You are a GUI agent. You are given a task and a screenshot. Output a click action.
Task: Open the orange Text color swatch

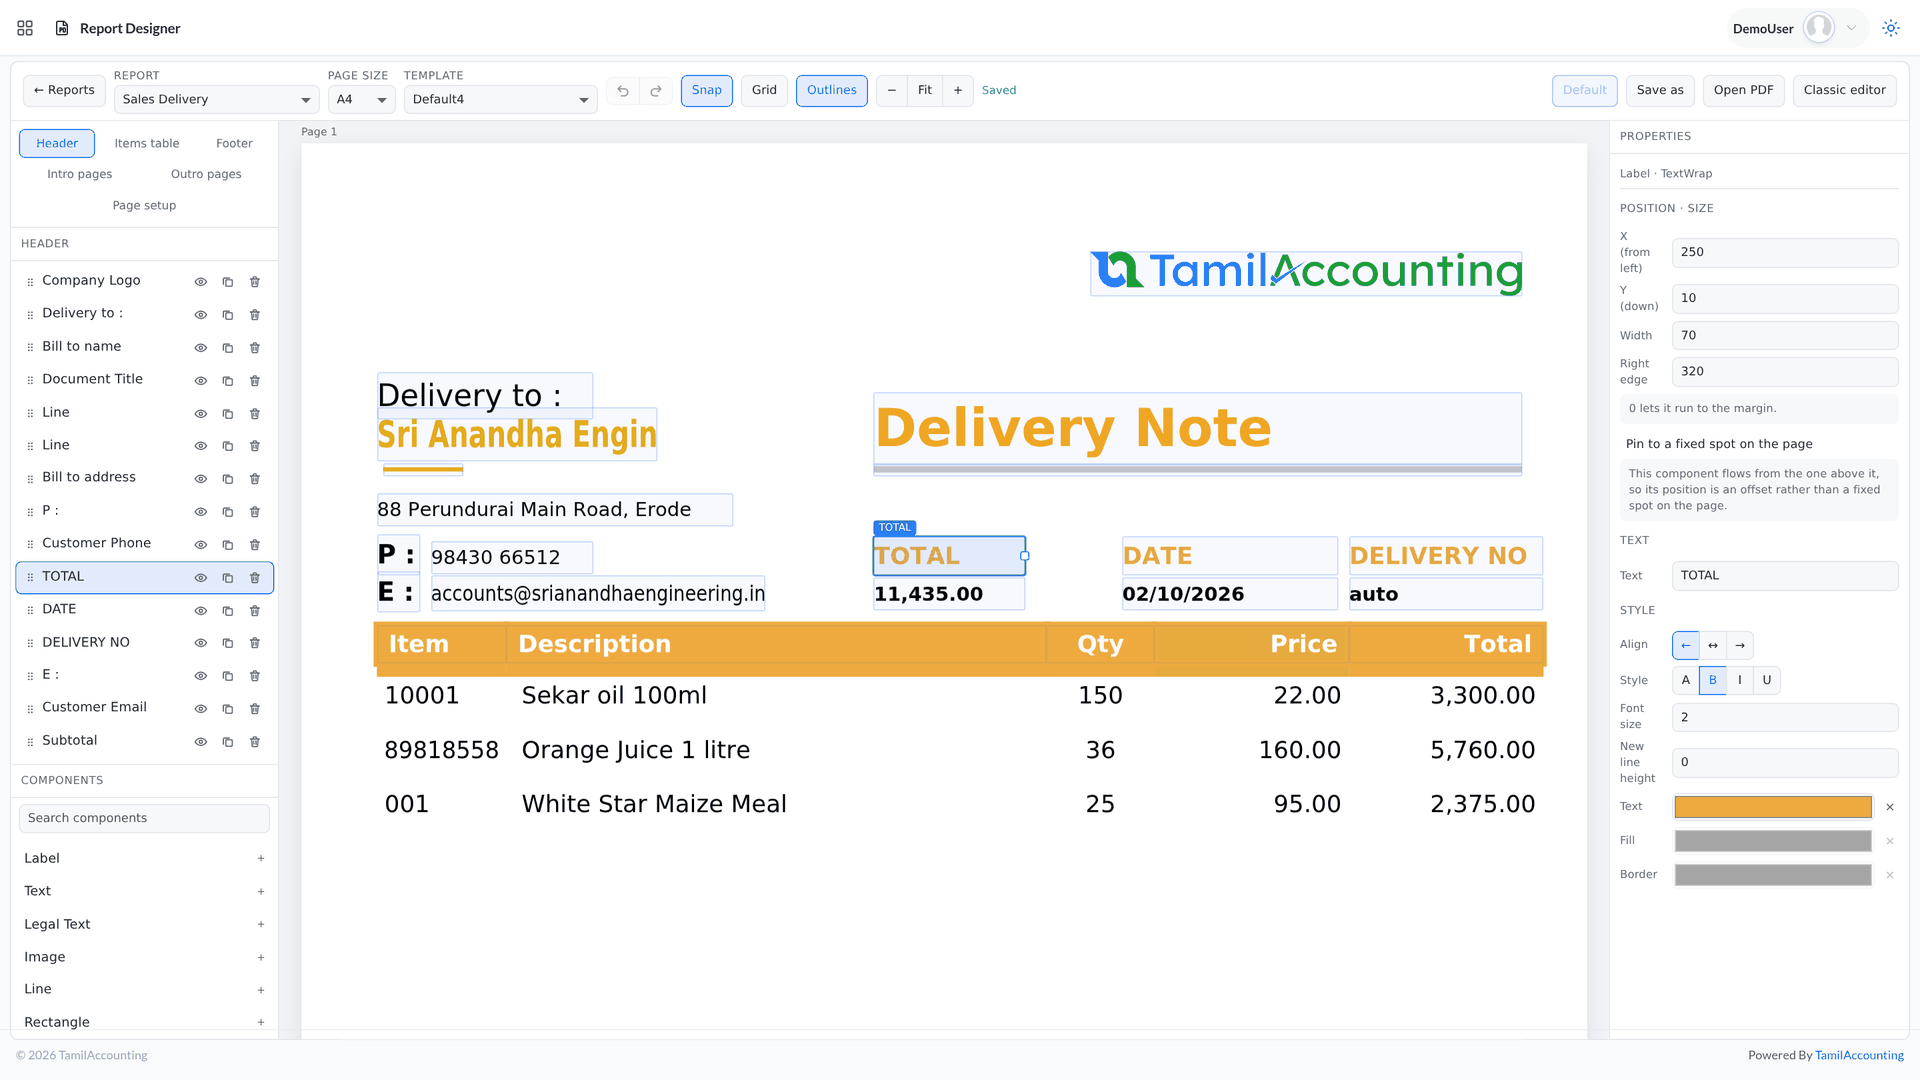point(1773,807)
